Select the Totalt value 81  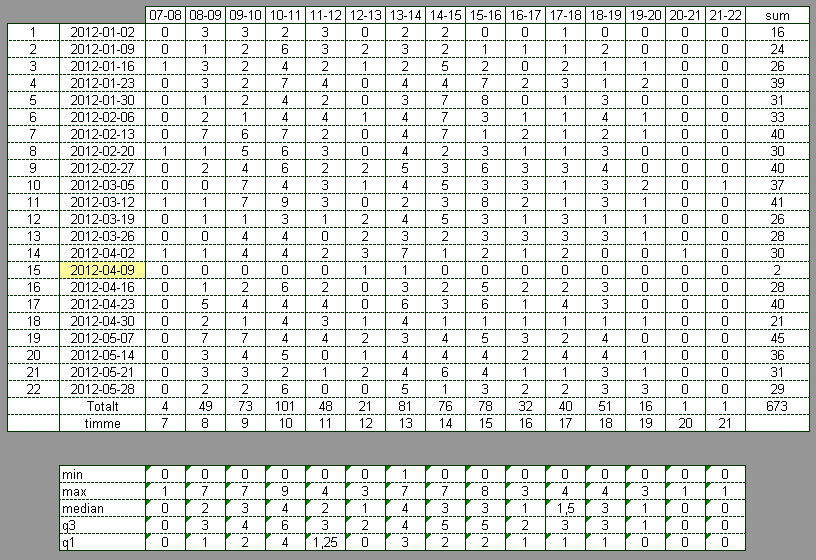[406, 406]
